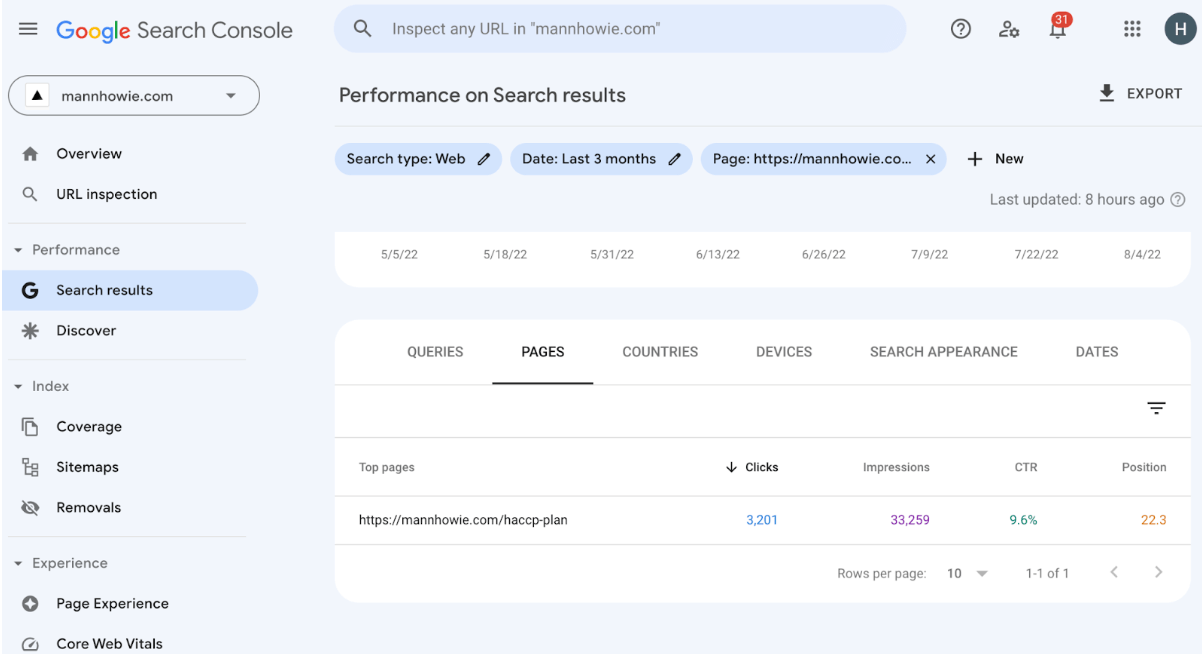Switch to the Queries tab
The image size is (1202, 654).
click(x=435, y=352)
